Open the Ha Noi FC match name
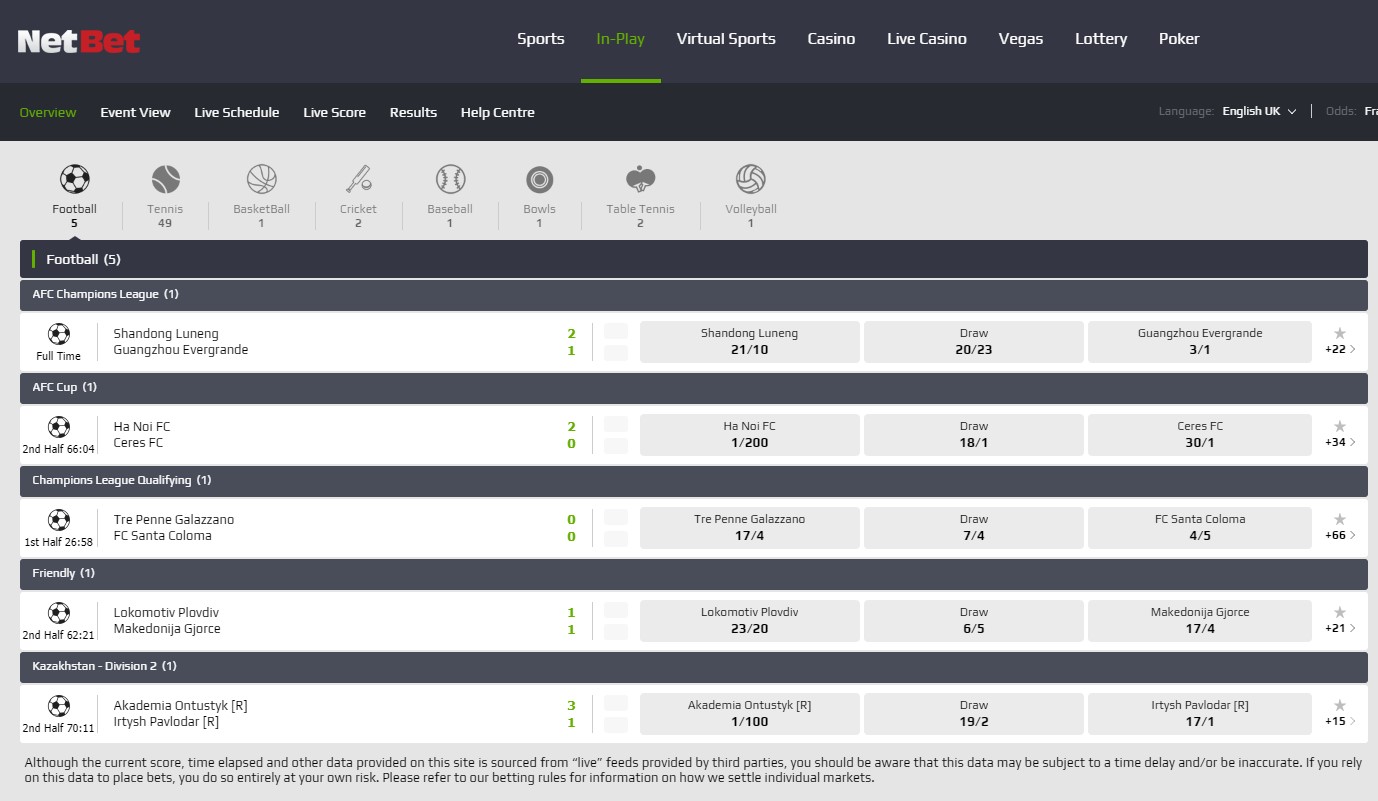 [x=142, y=427]
